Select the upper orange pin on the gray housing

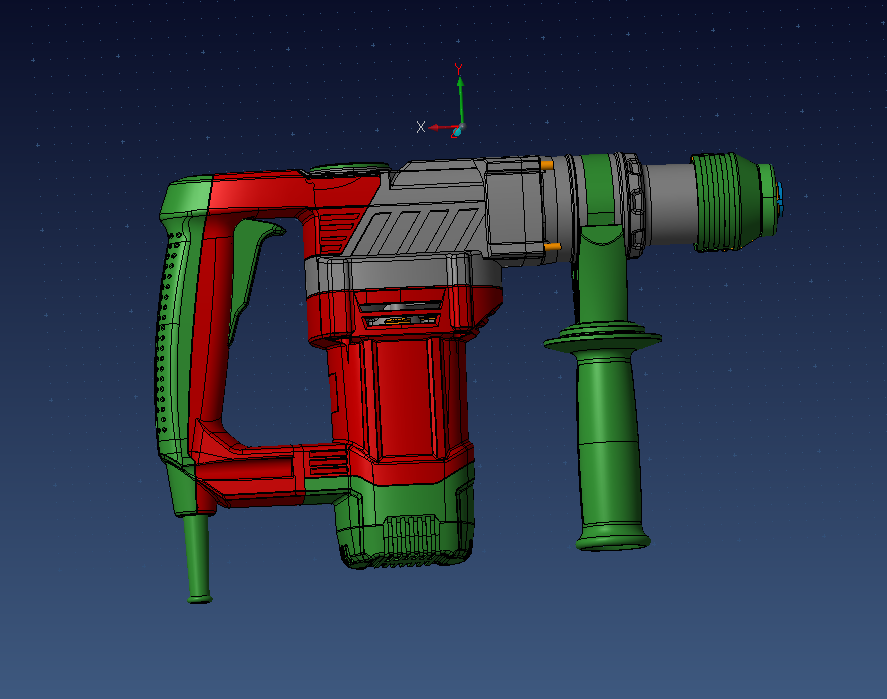547,165
